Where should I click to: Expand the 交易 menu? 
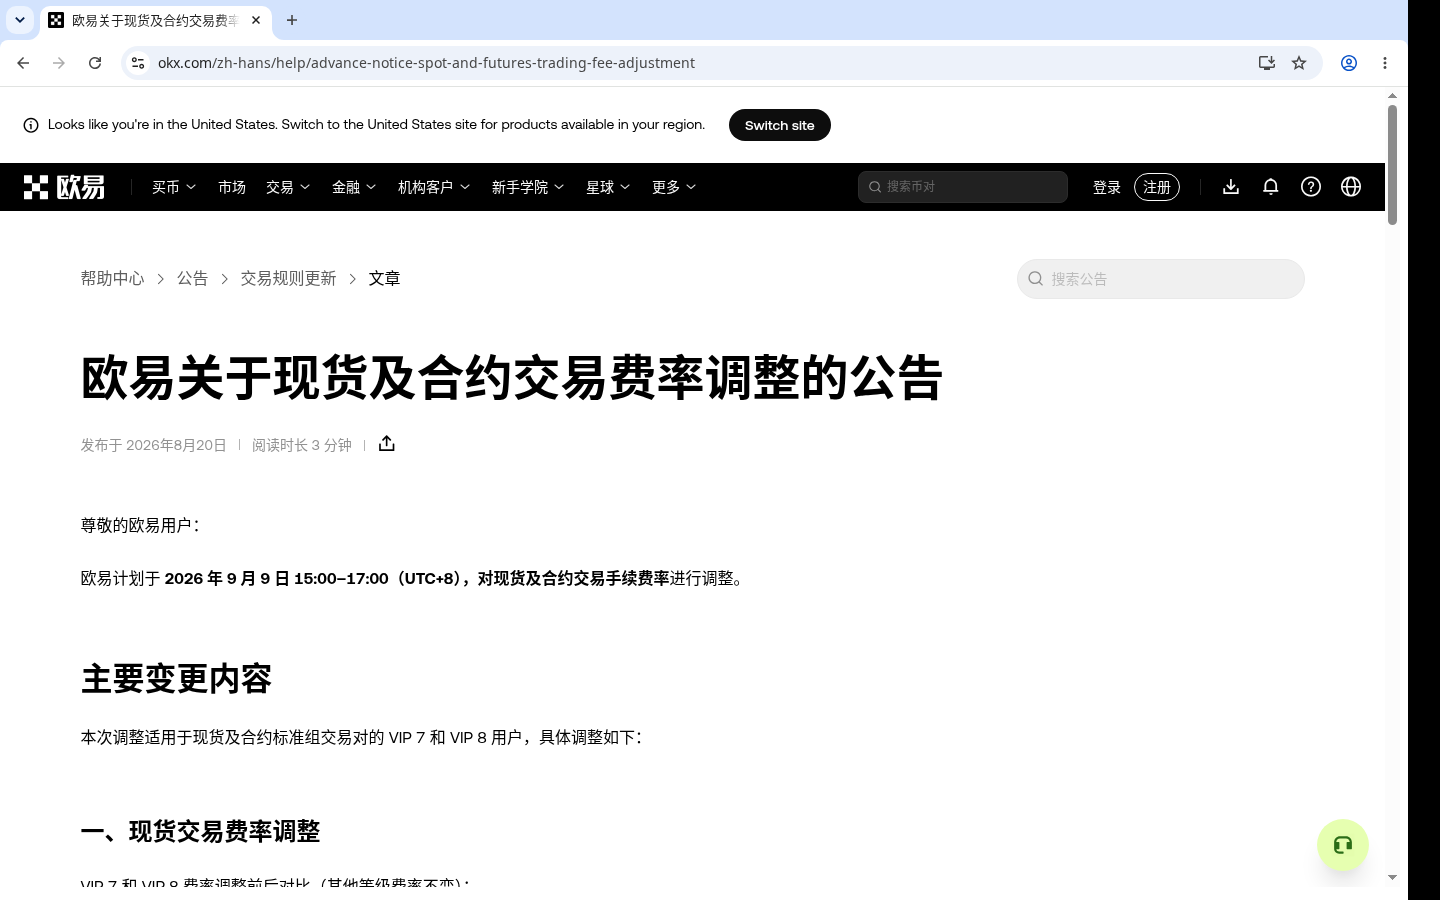(x=288, y=187)
